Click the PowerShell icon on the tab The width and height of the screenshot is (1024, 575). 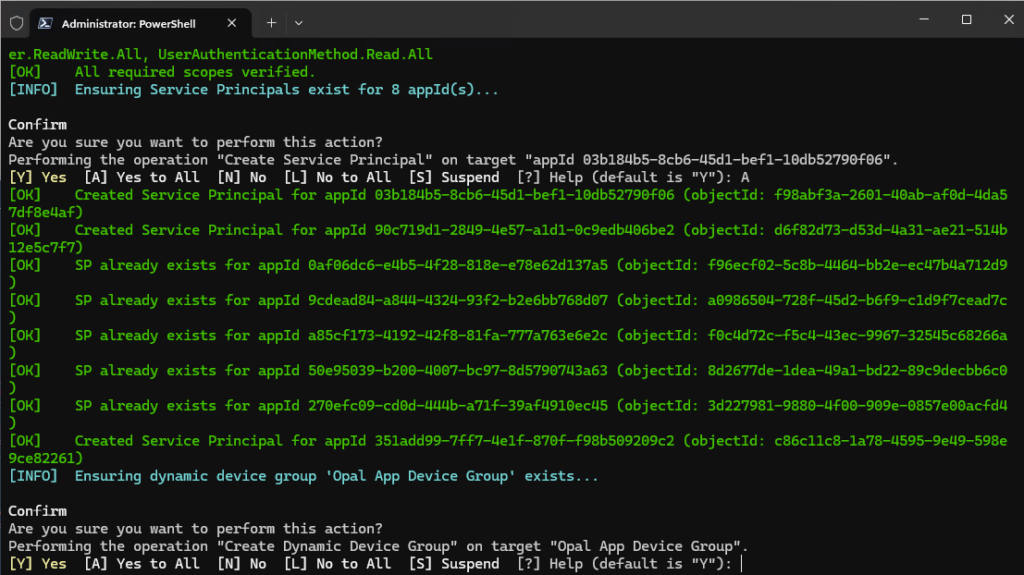[x=45, y=22]
